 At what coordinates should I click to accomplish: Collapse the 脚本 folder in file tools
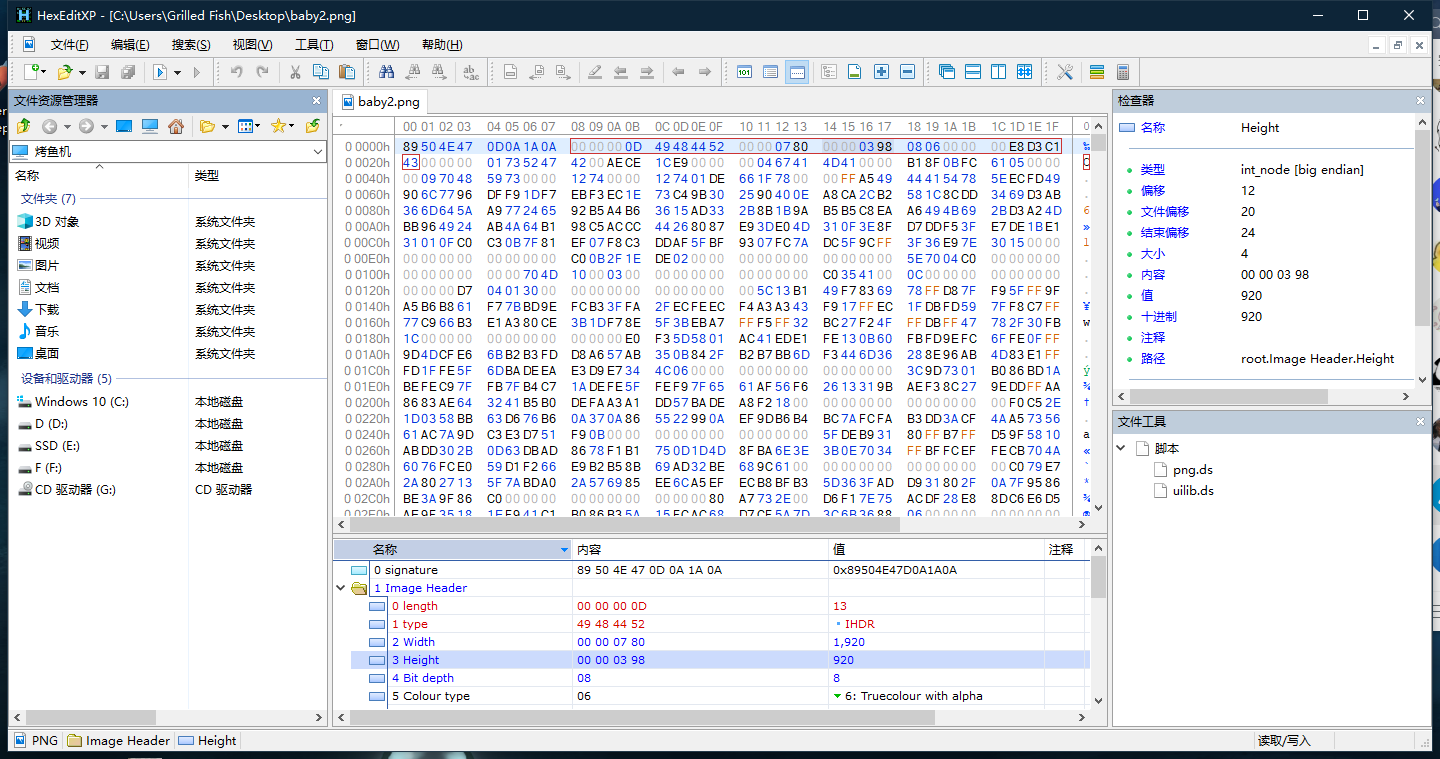pyautogui.click(x=1122, y=448)
